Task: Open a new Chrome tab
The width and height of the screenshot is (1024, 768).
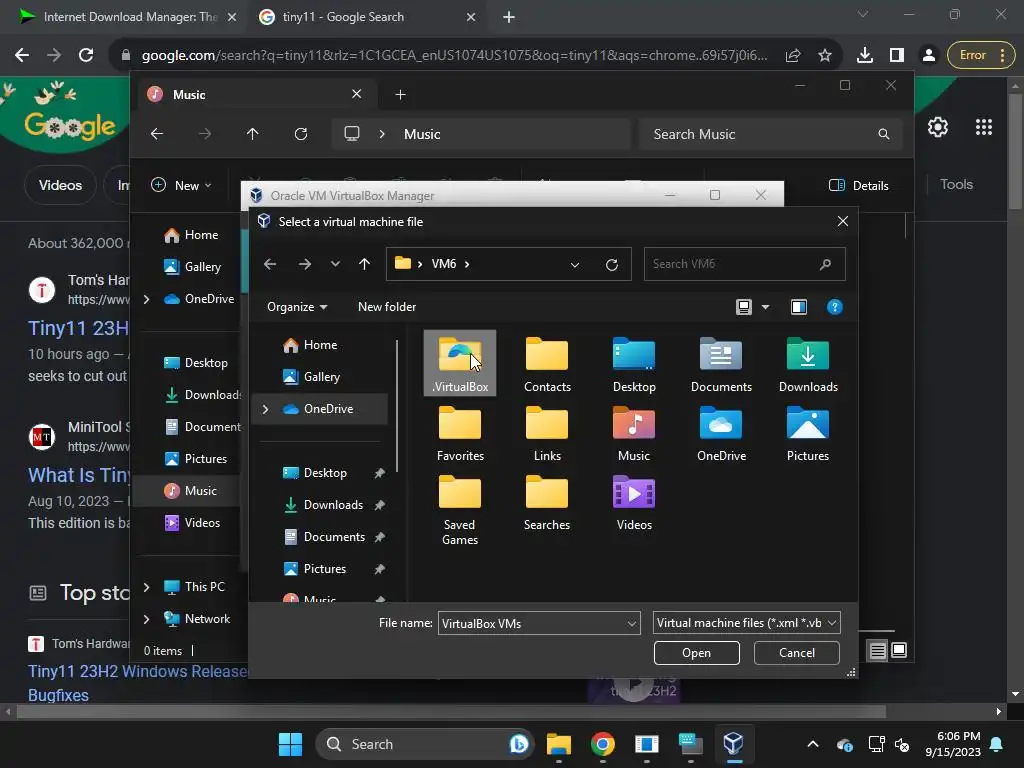Action: click(509, 17)
